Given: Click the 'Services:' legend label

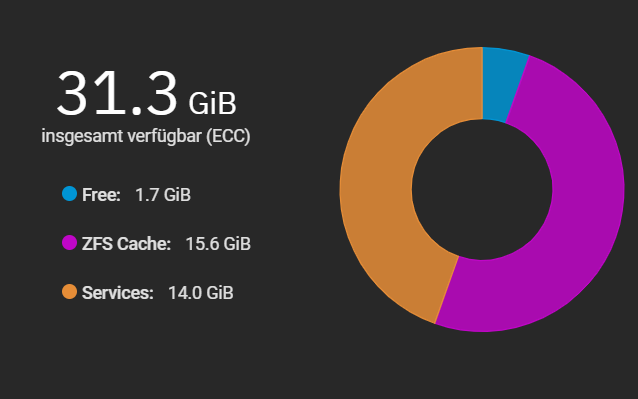Looking at the screenshot, I should click(x=118, y=292).
